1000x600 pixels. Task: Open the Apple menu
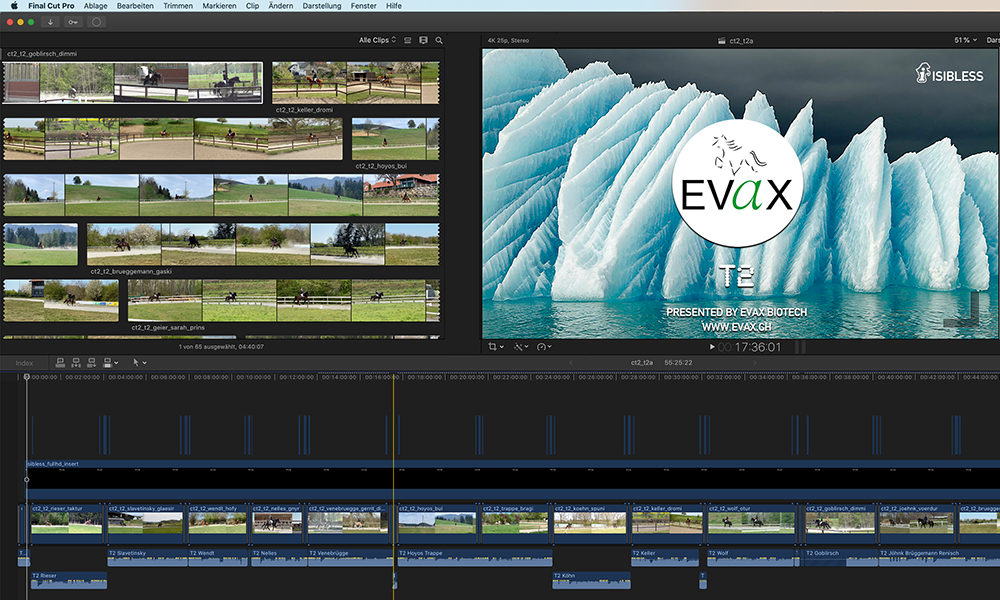point(14,6)
